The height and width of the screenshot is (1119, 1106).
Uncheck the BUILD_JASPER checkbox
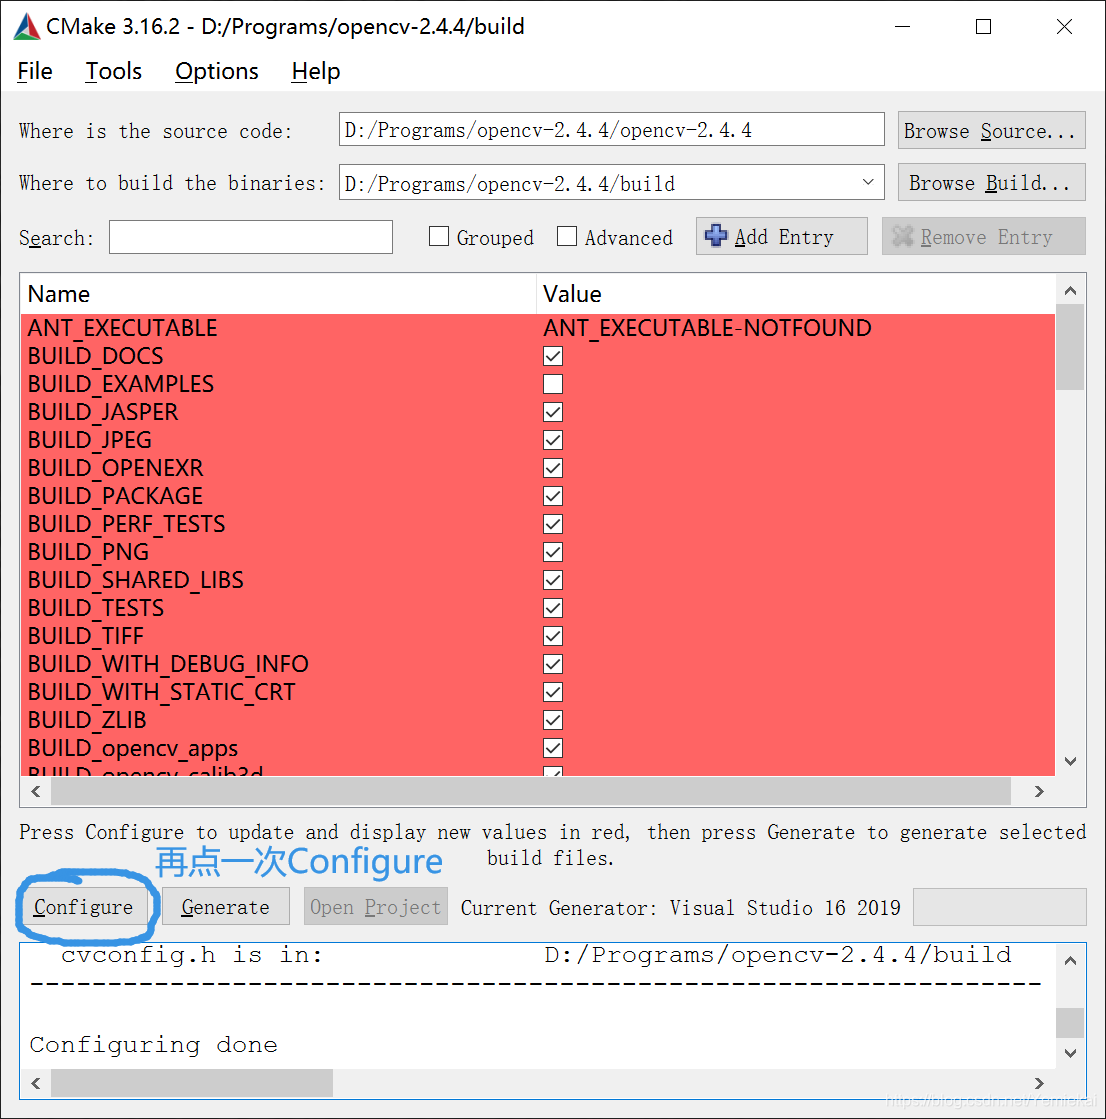pos(553,412)
